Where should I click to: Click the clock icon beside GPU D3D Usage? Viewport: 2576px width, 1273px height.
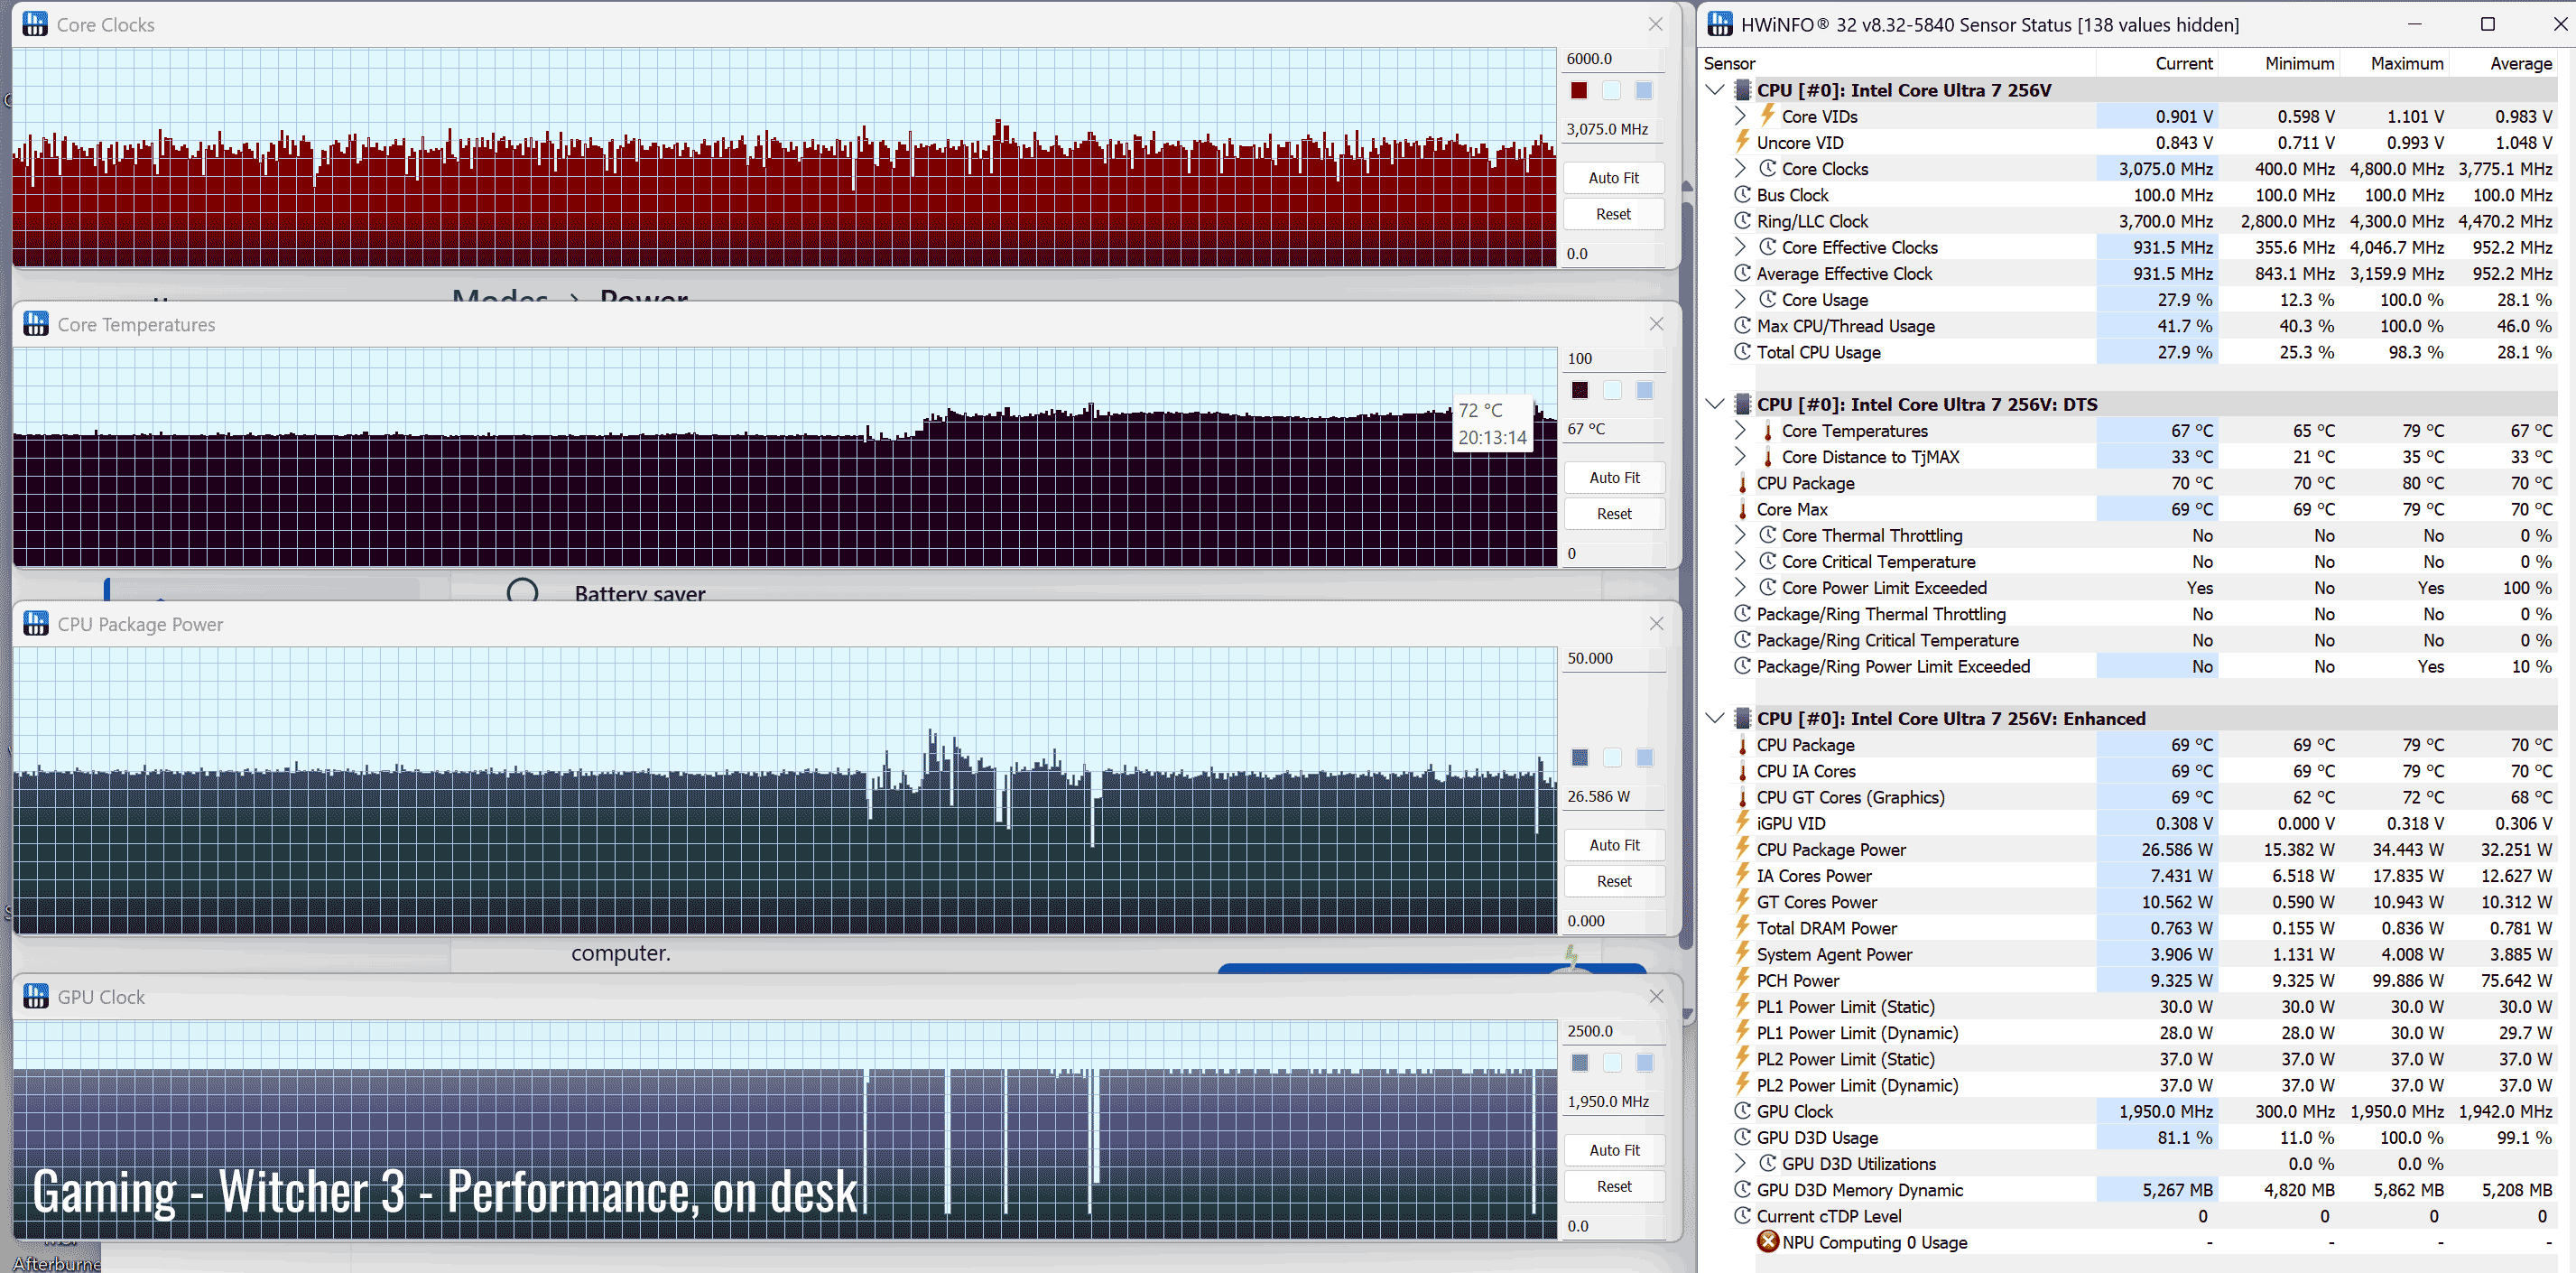1742,1137
